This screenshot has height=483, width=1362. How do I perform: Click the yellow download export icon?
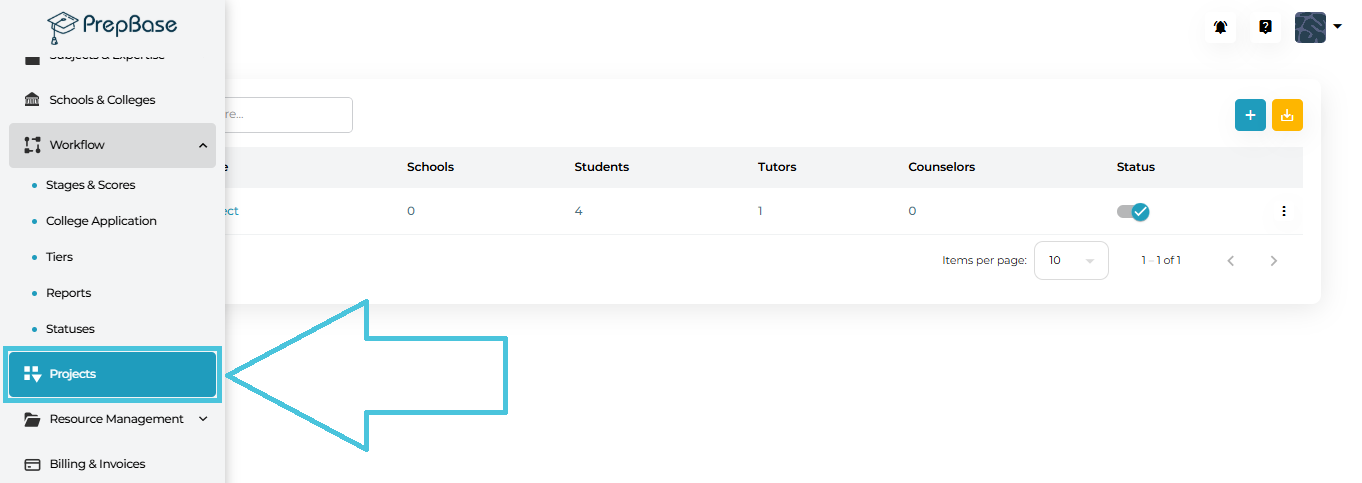coord(1287,115)
